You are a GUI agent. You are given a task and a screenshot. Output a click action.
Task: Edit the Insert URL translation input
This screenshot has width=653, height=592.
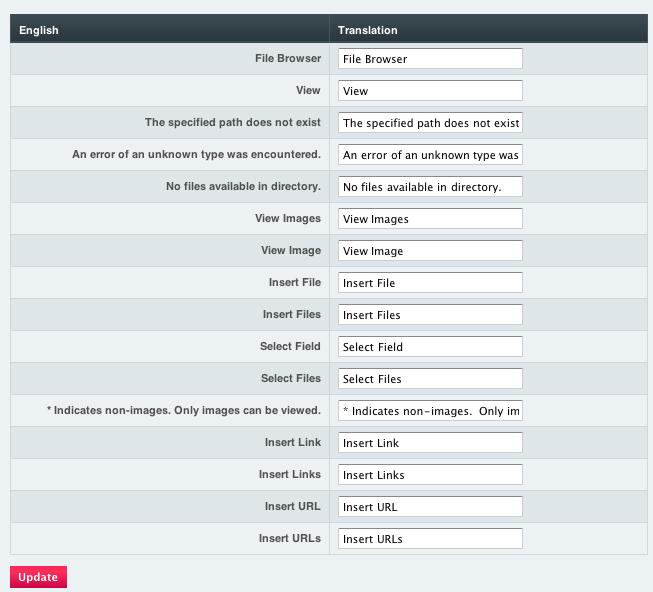[430, 507]
